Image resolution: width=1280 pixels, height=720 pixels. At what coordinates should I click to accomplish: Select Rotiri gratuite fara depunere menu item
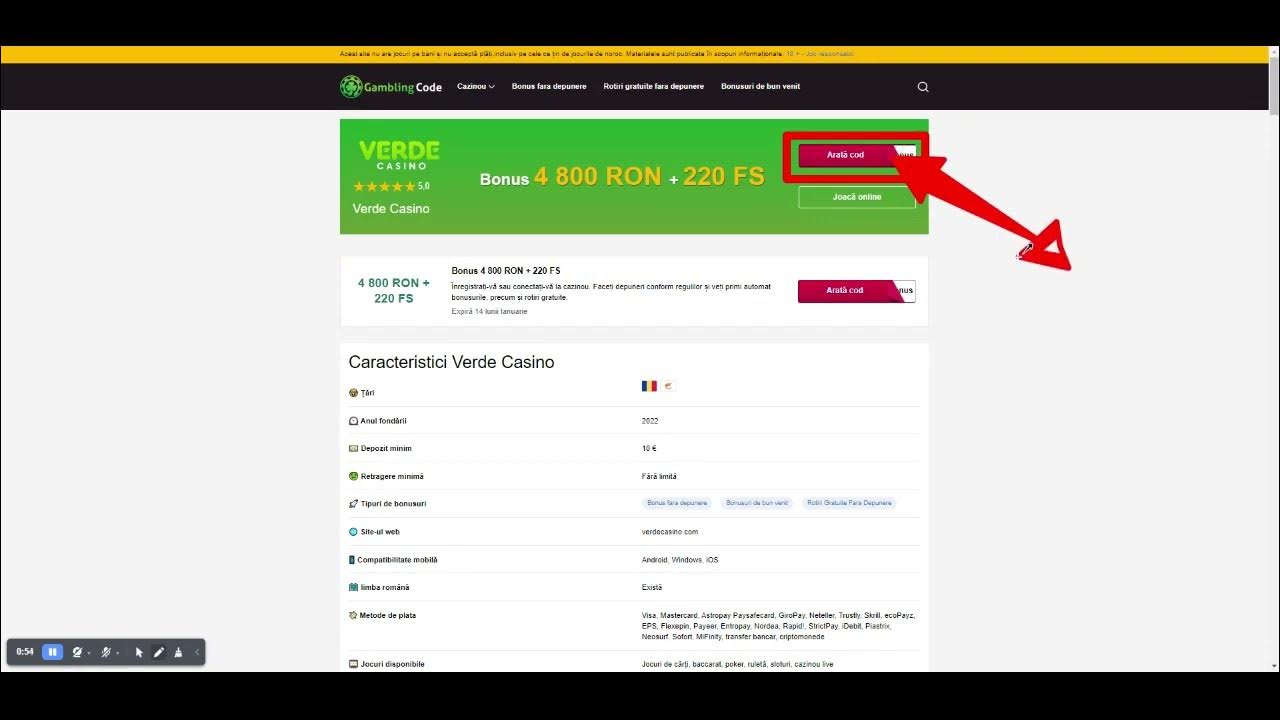pyautogui.click(x=653, y=86)
